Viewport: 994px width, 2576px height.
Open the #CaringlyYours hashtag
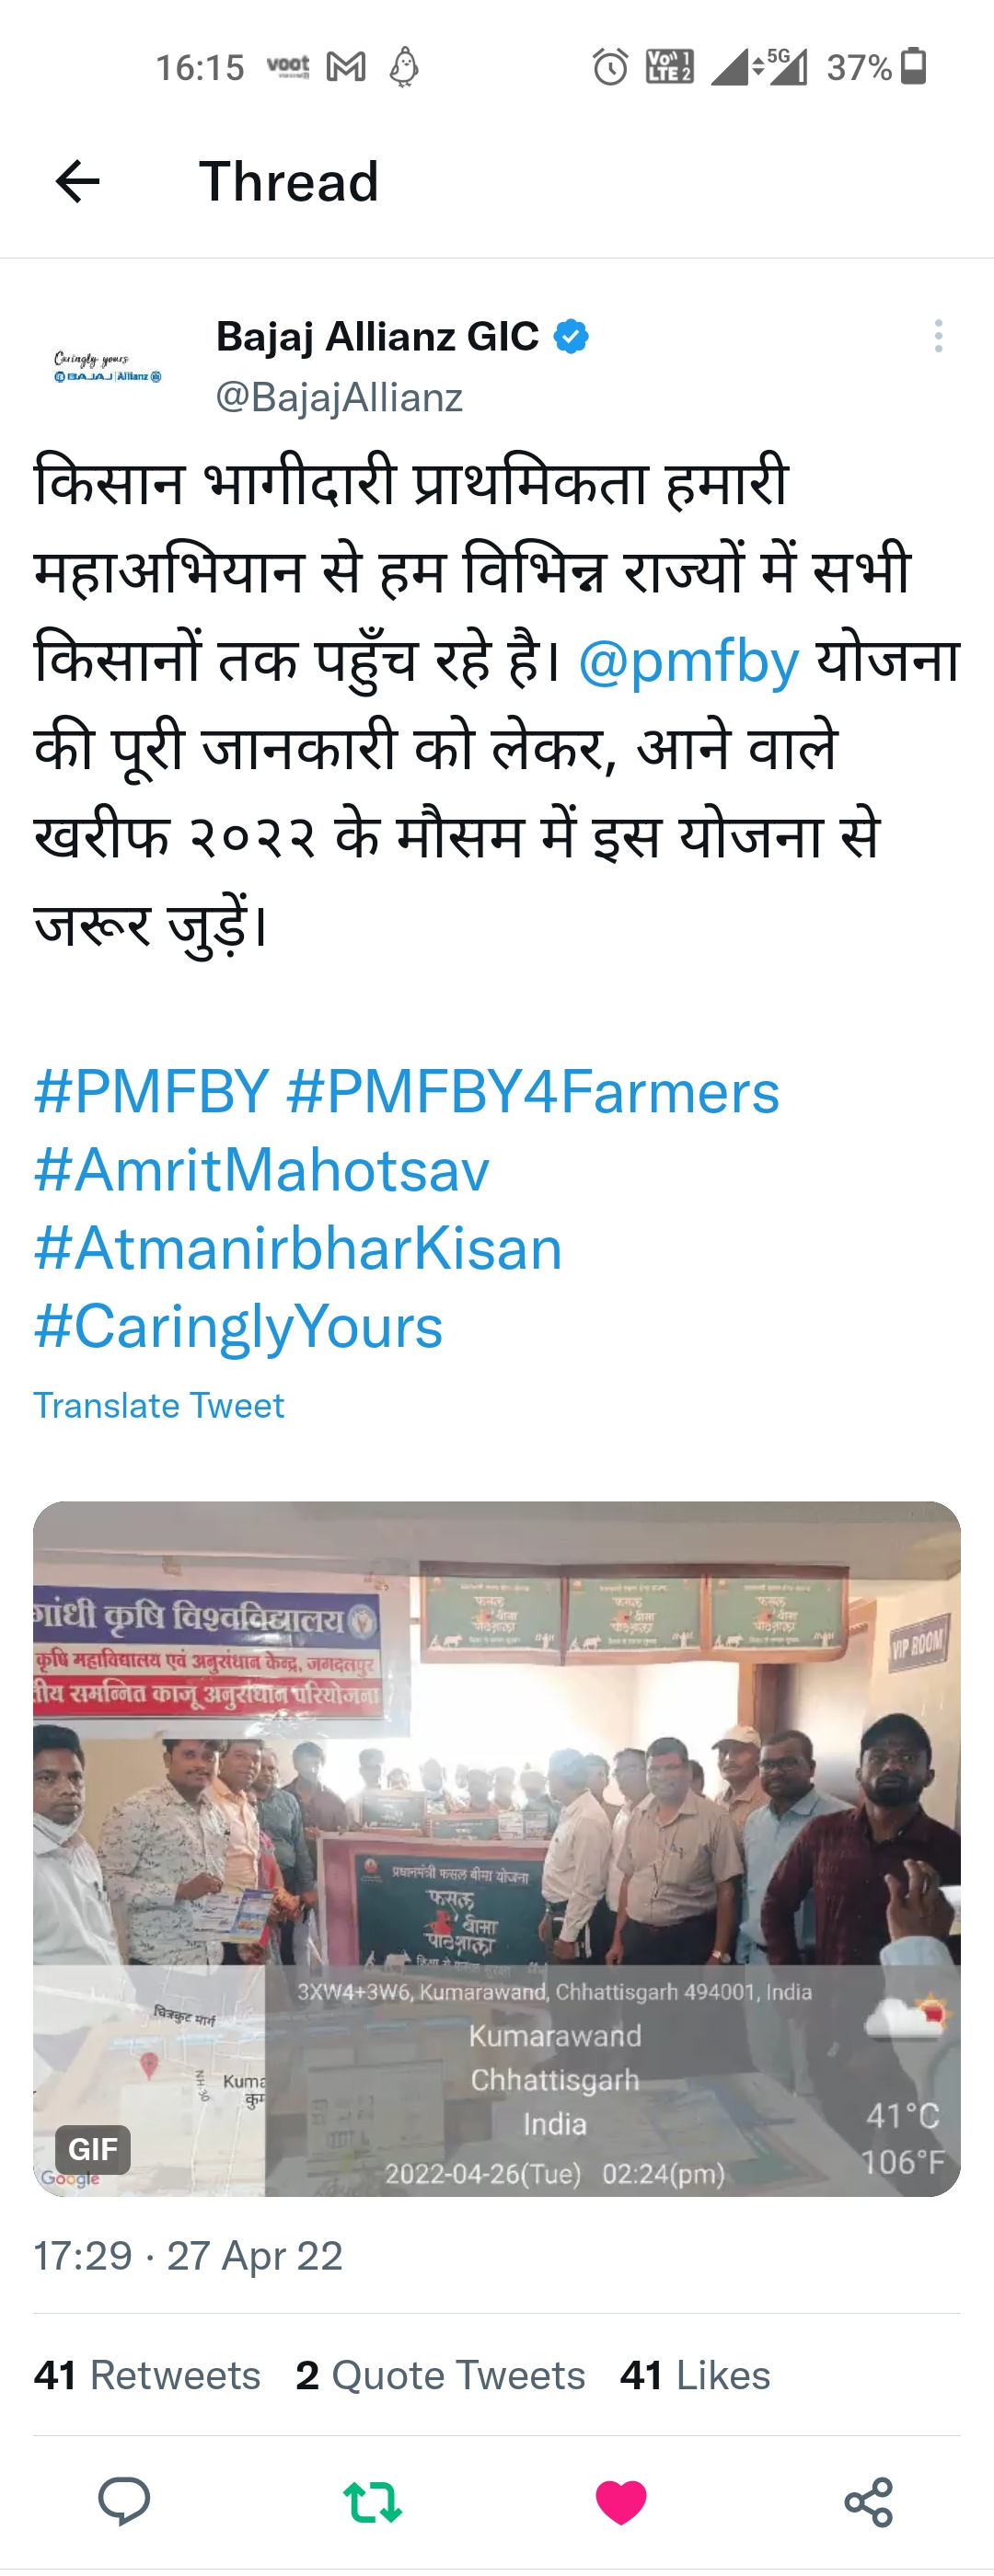(x=238, y=1327)
